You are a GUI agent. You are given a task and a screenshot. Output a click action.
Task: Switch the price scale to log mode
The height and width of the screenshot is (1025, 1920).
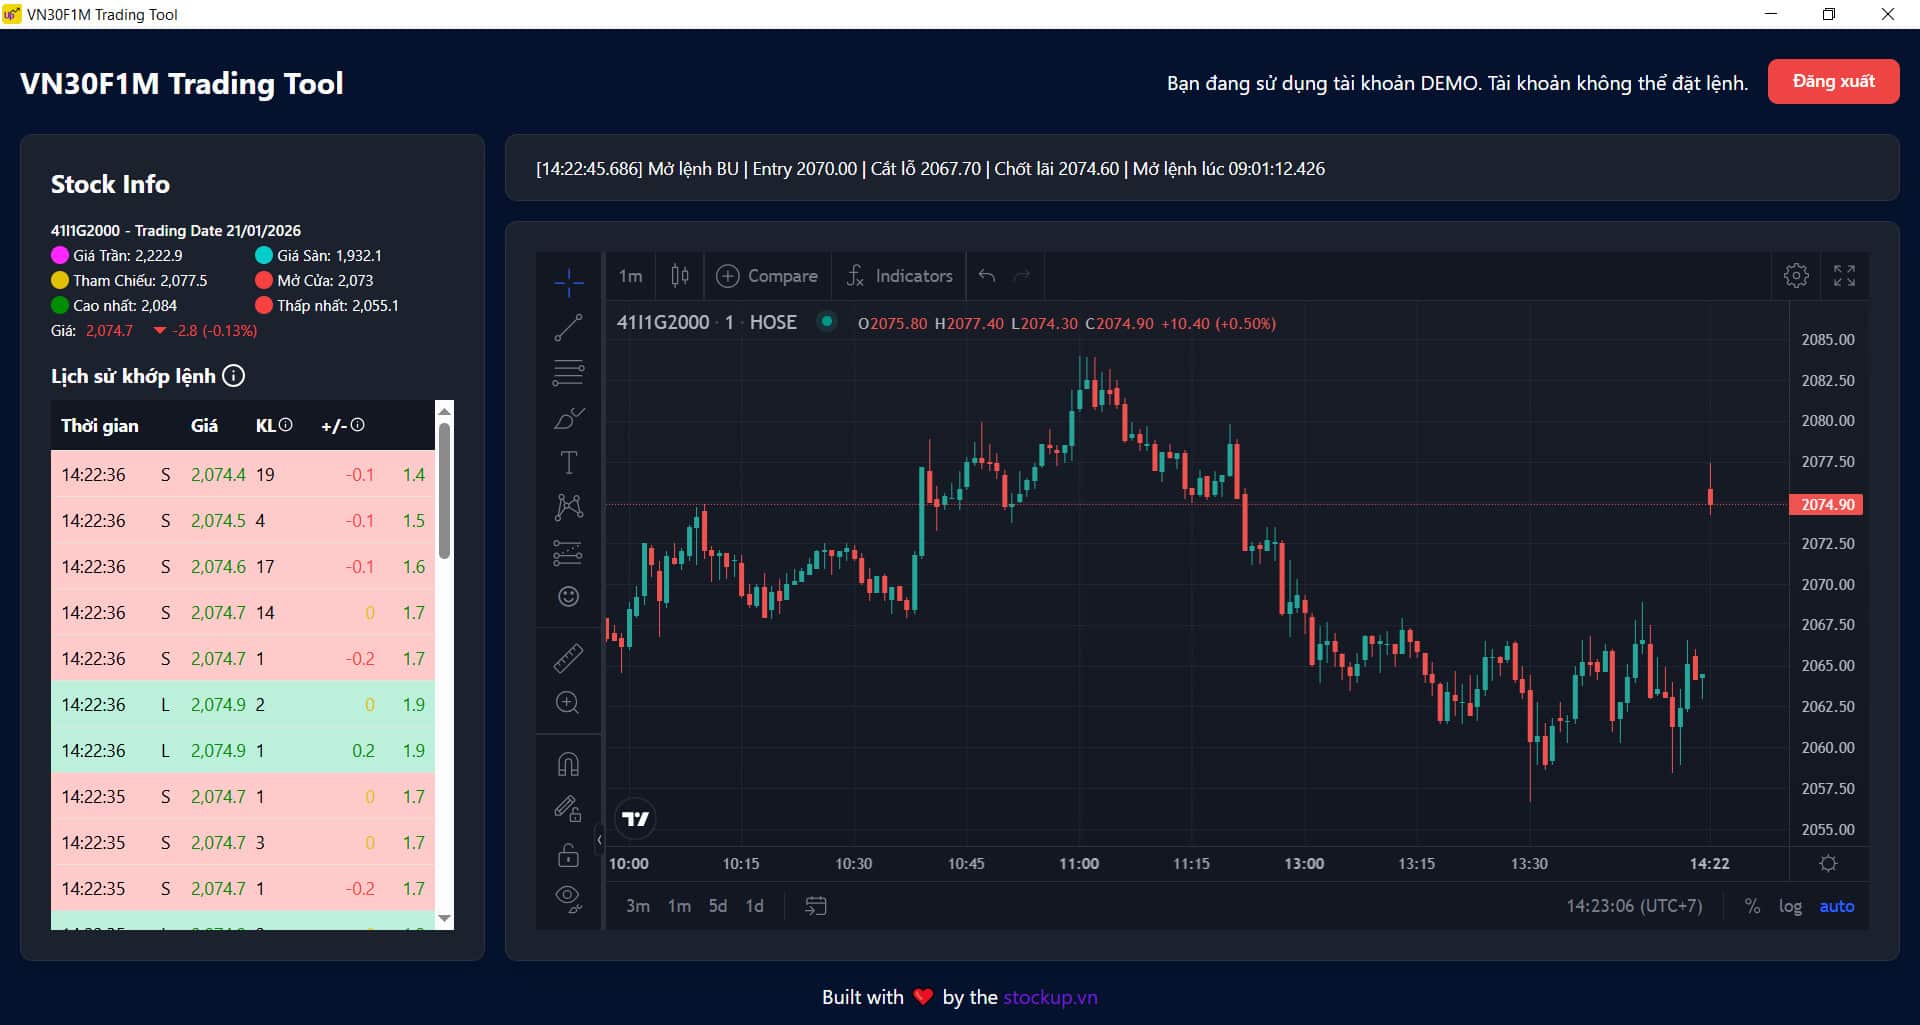coord(1790,906)
